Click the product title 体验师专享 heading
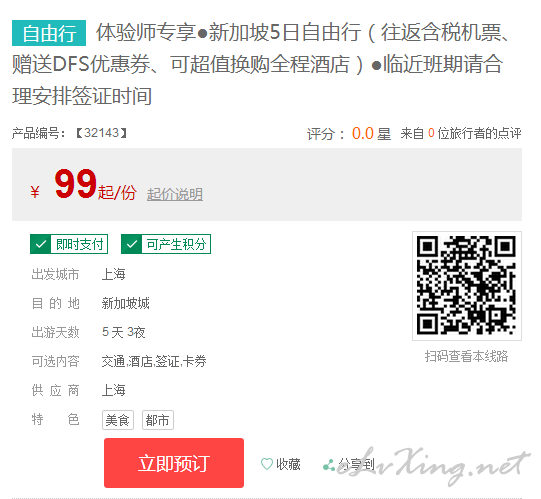Screen dimensions: 541x499 [x=261, y=64]
